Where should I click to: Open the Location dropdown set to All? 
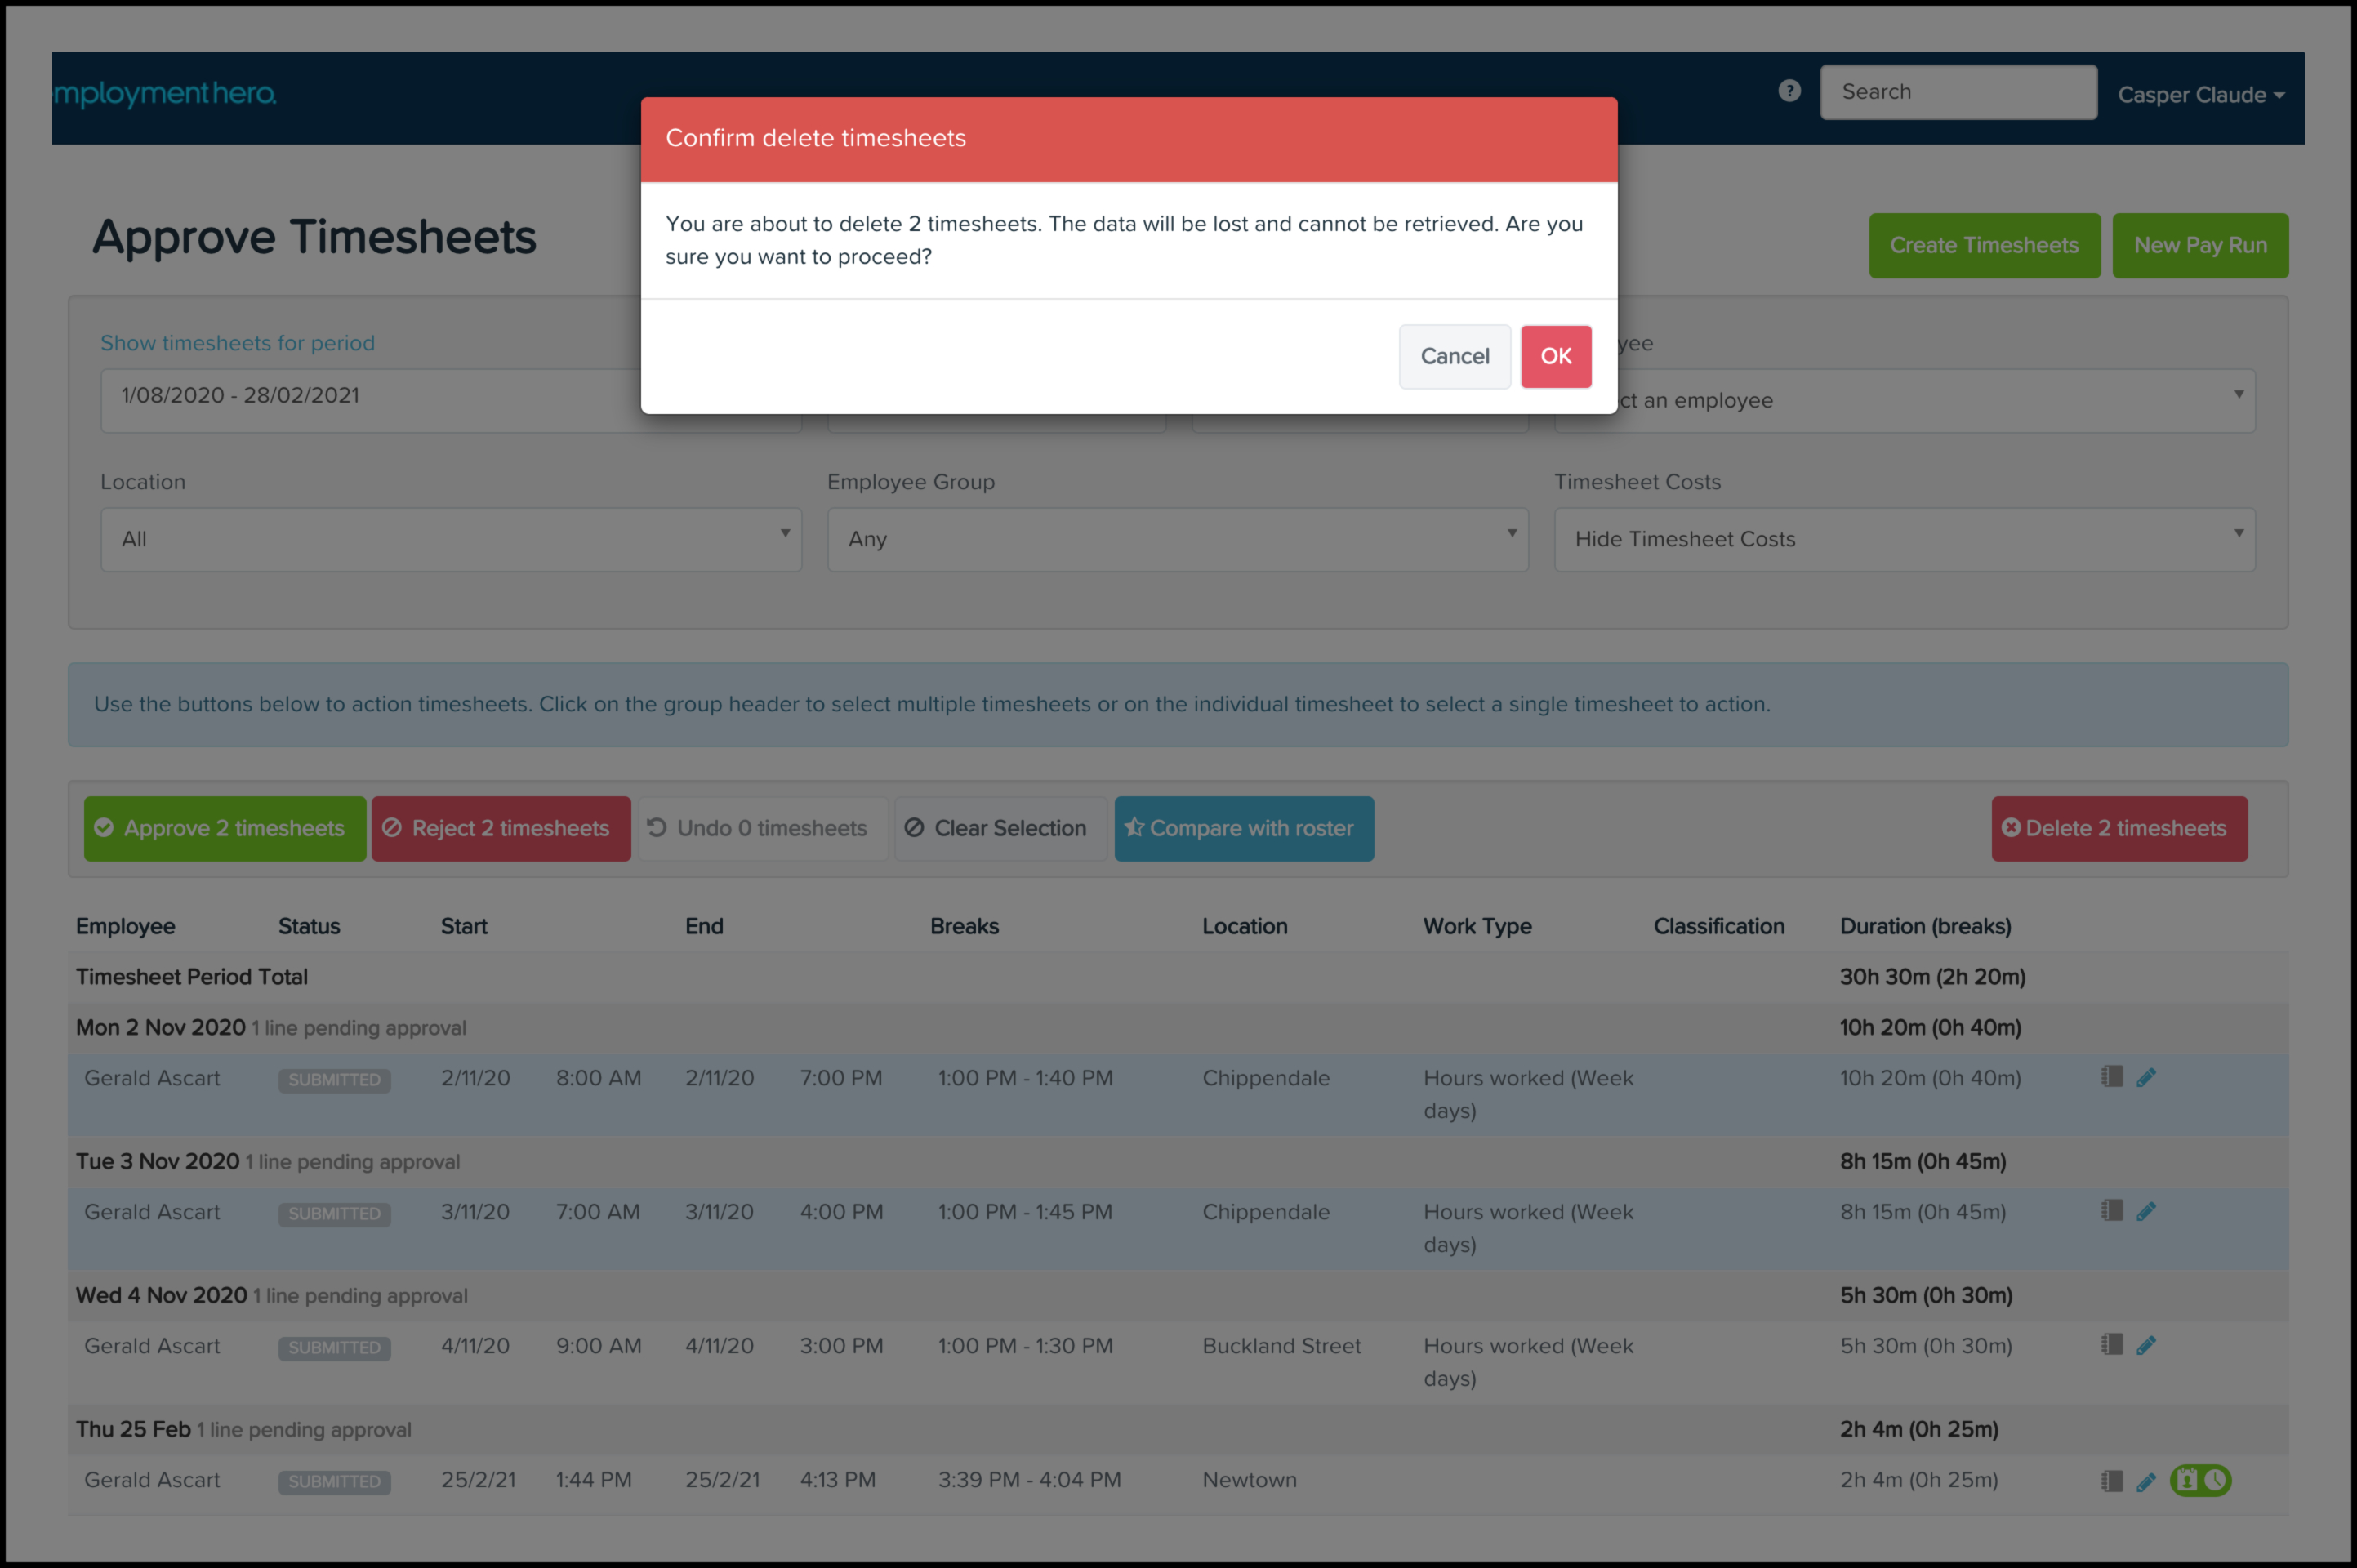click(x=451, y=539)
